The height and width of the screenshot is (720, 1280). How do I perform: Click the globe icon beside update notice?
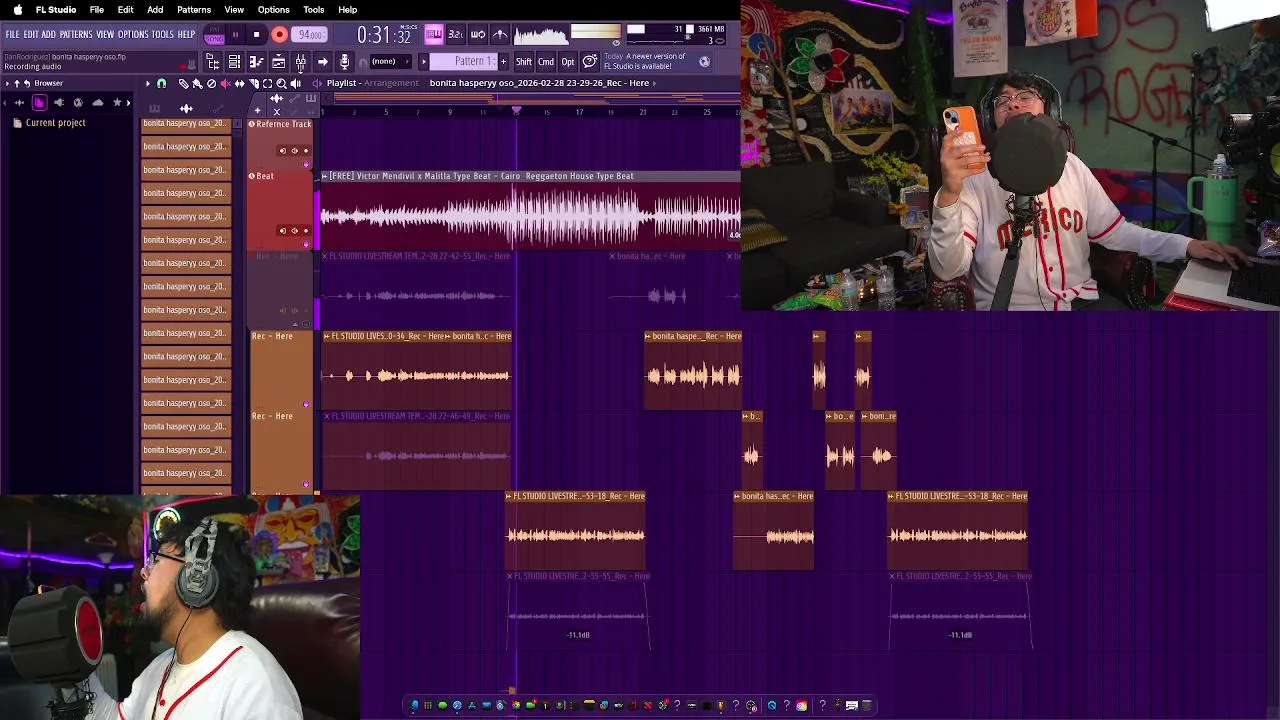pos(704,61)
